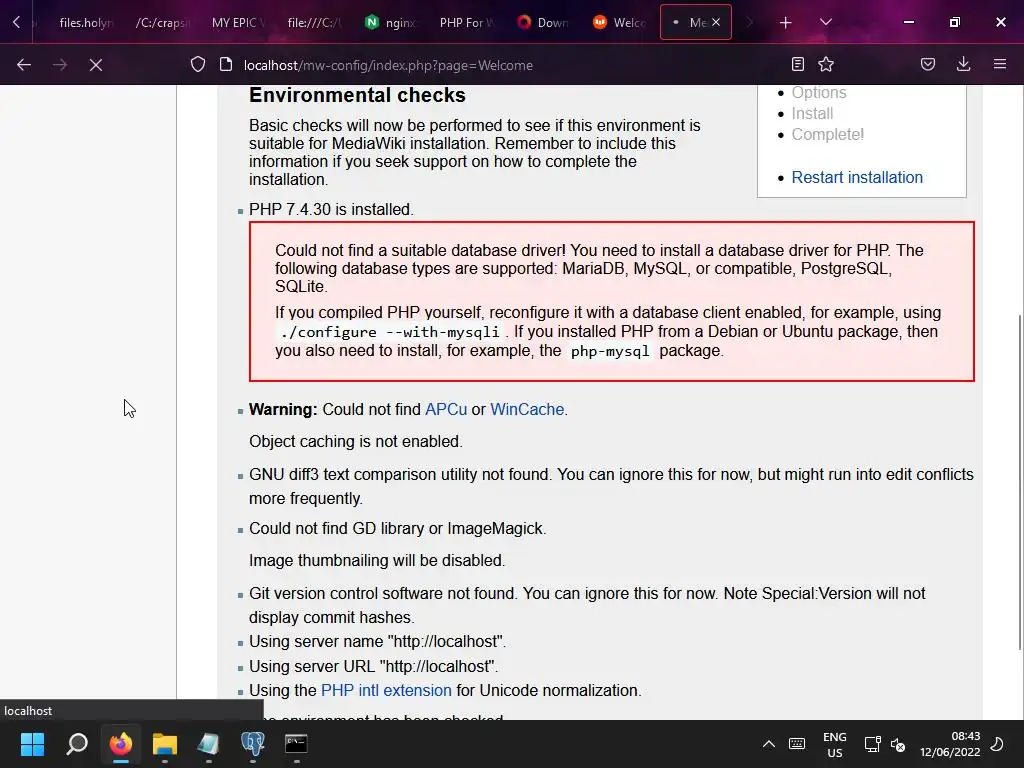Go back with the browser back arrow
This screenshot has height=768, width=1024.
(x=24, y=65)
